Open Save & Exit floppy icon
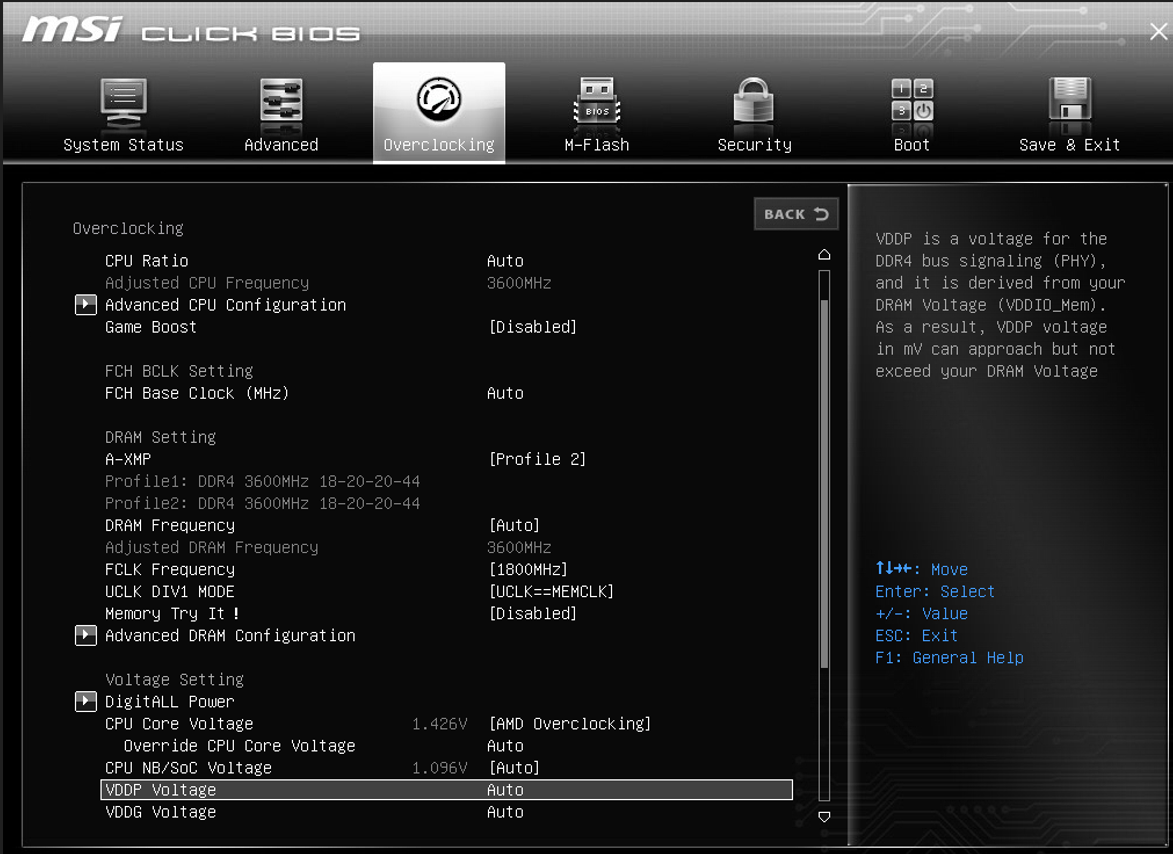Viewport: 1173px width, 854px height. 1070,99
